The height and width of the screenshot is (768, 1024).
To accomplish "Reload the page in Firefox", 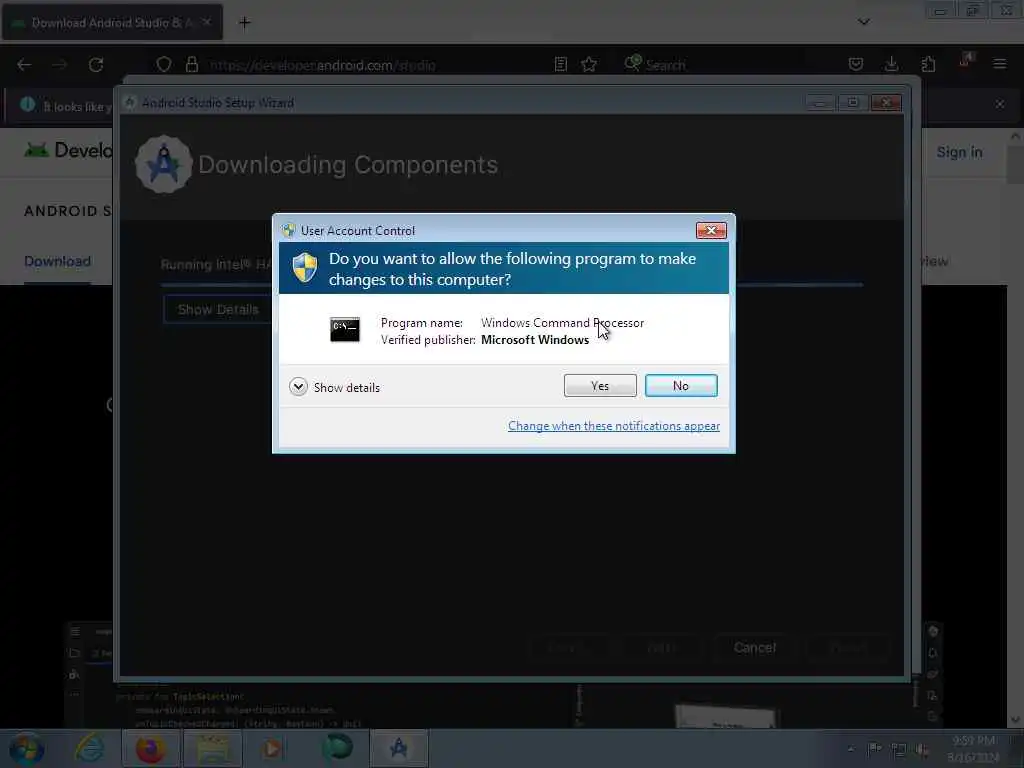I will pyautogui.click(x=96, y=65).
